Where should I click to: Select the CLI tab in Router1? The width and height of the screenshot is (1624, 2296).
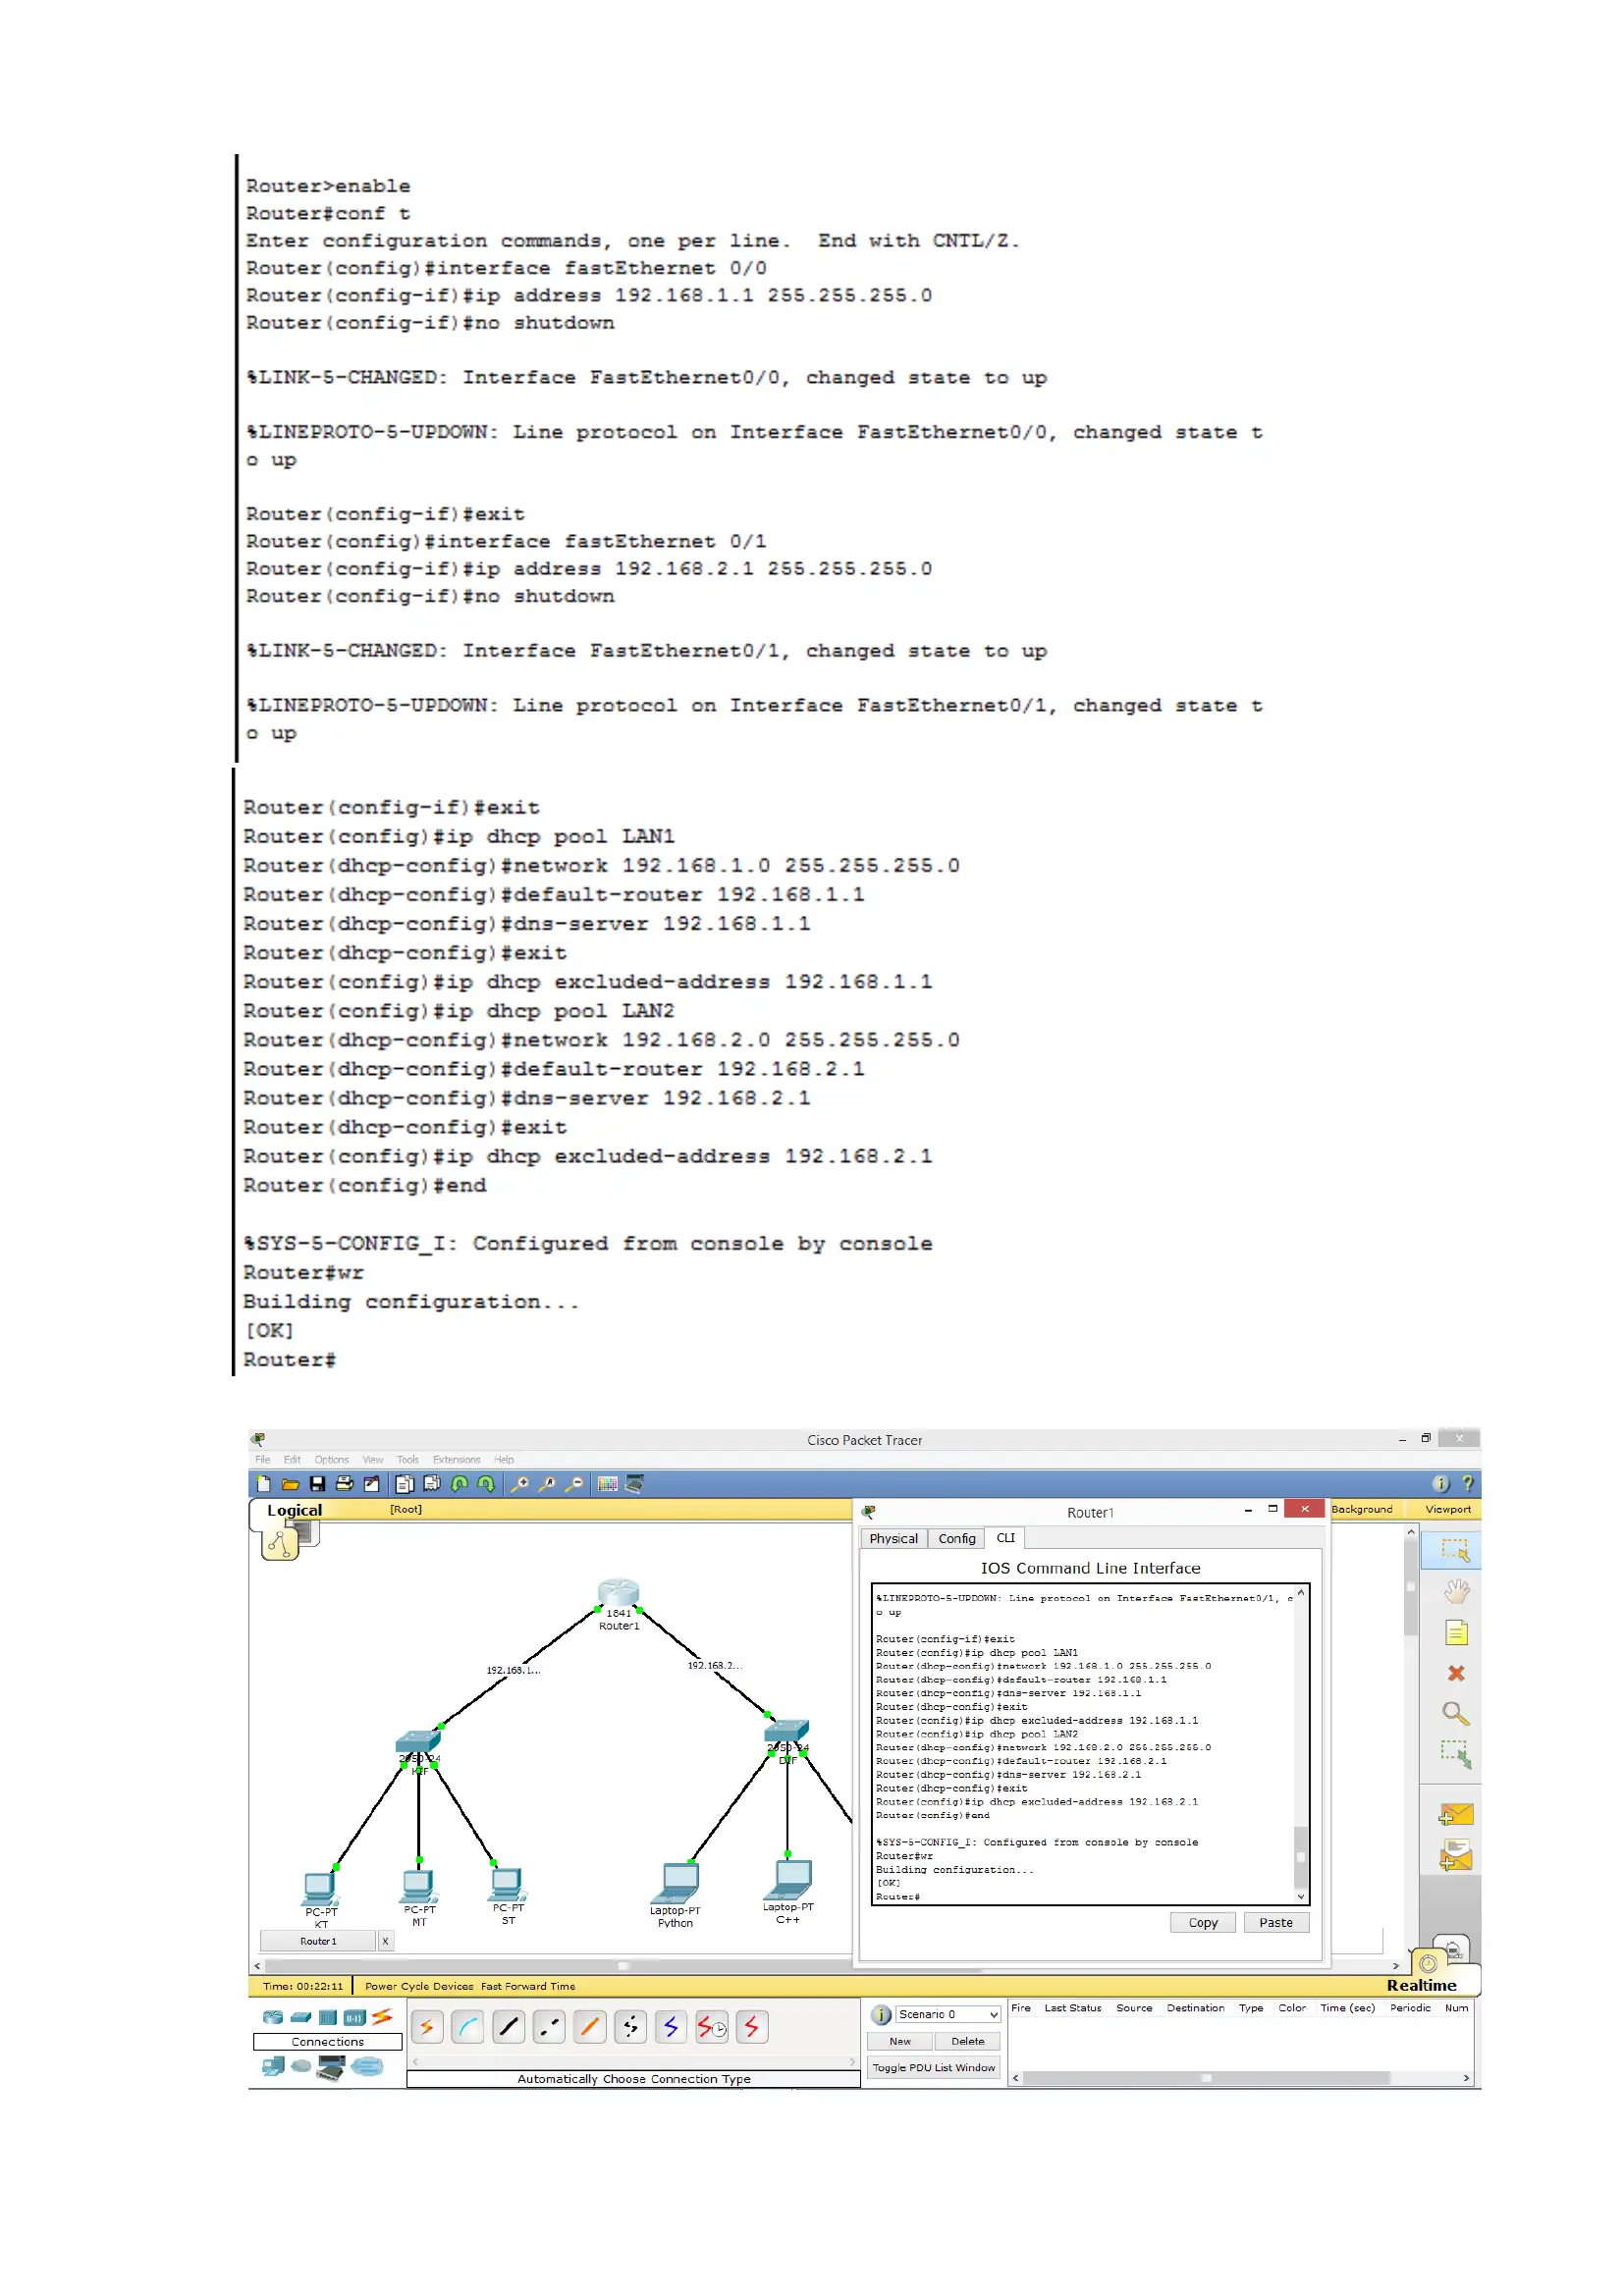1005,1538
